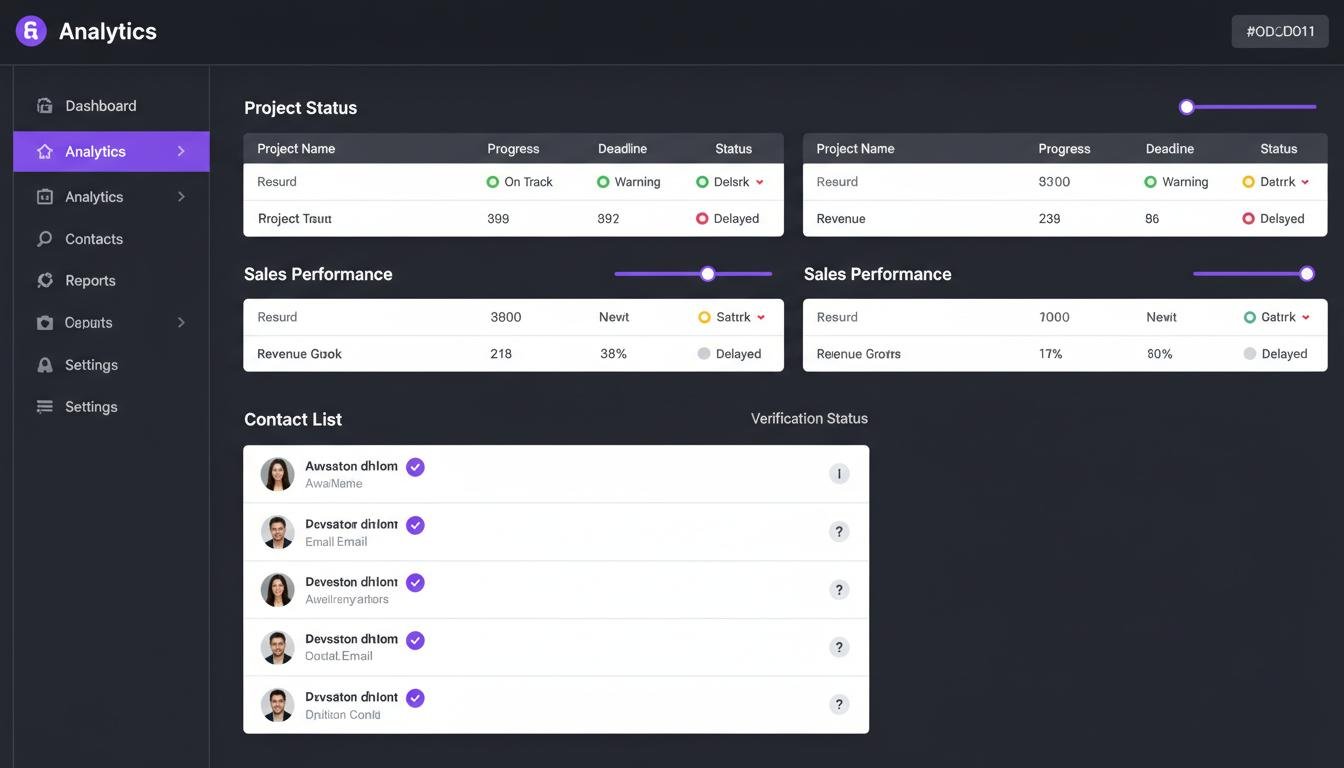Click the Contacts magnifier icon
The width and height of the screenshot is (1344, 768).
44,239
